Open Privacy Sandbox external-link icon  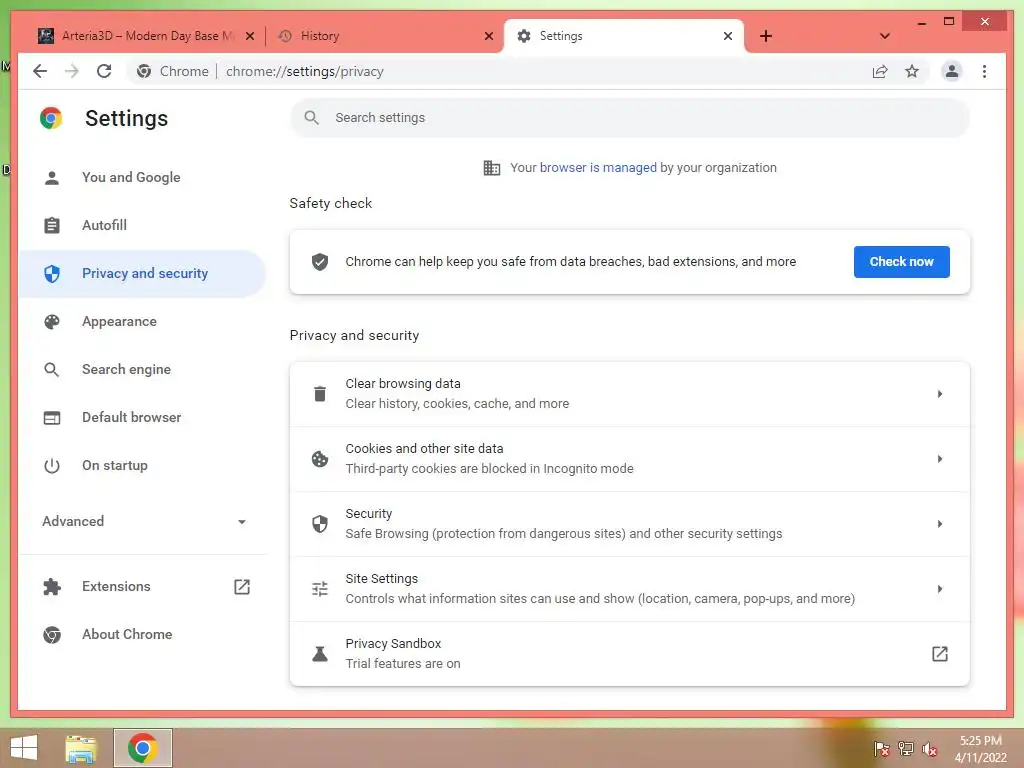(940, 654)
